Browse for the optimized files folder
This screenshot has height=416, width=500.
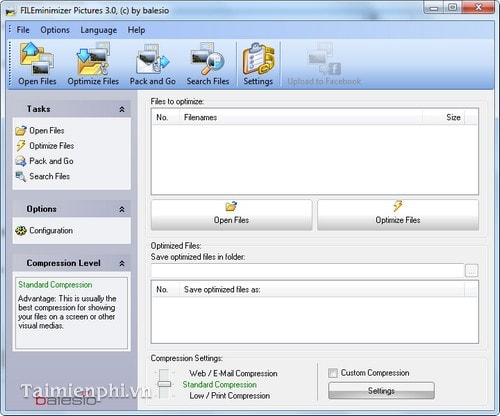pyautogui.click(x=471, y=270)
